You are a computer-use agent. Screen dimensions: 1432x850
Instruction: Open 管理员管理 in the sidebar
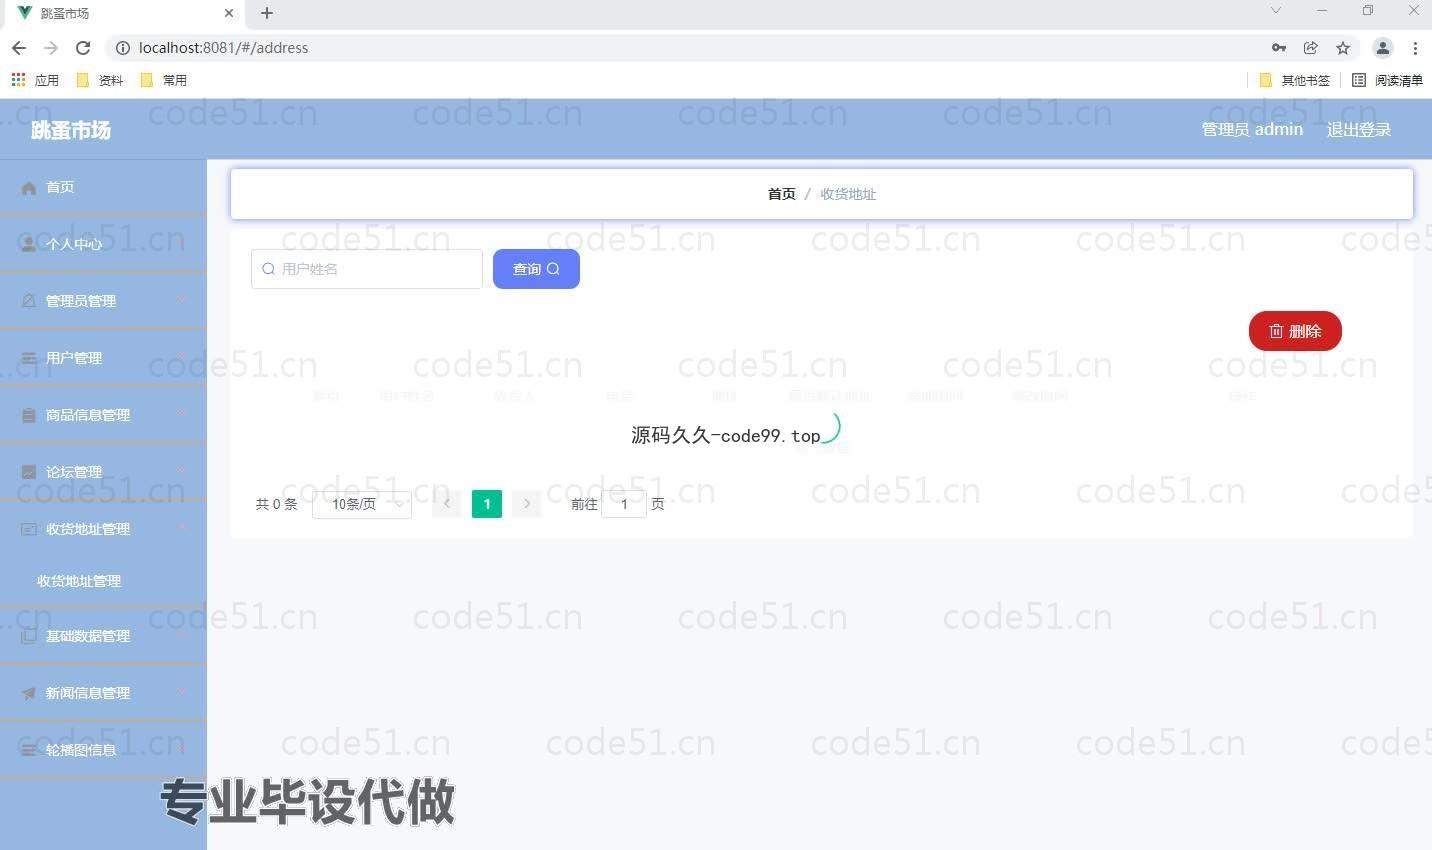click(103, 301)
